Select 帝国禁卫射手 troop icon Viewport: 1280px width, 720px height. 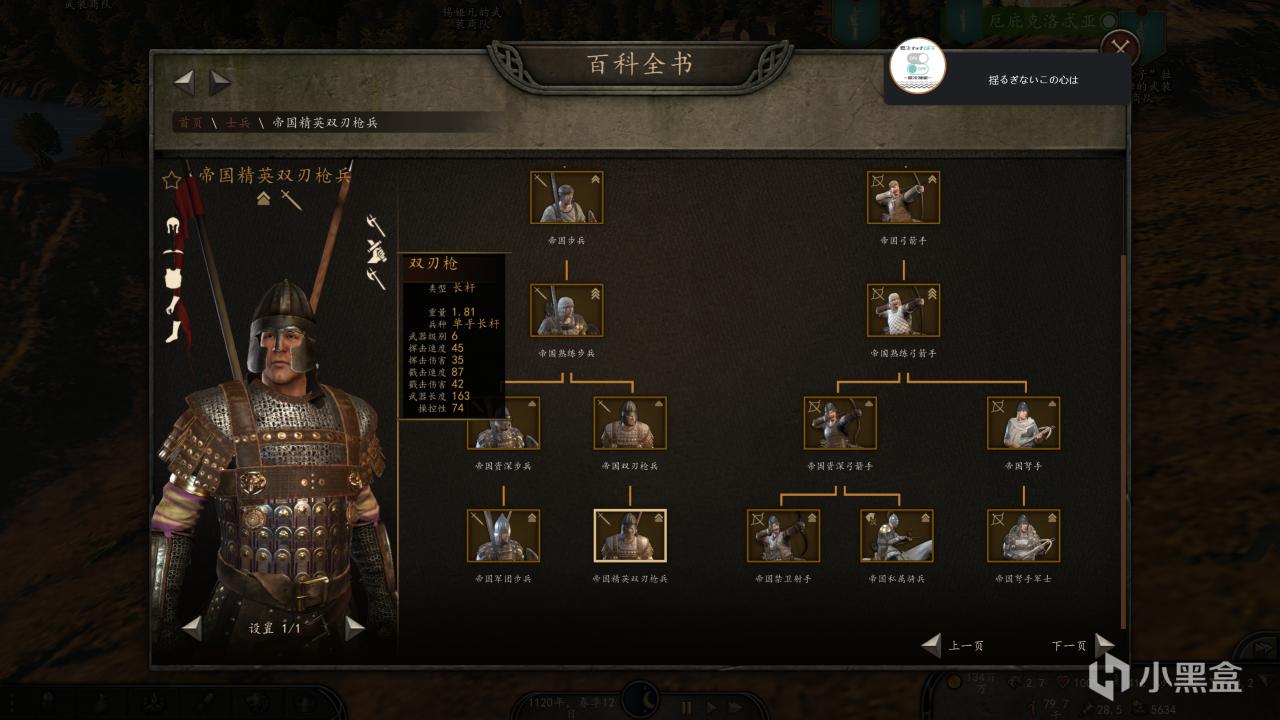click(x=783, y=536)
